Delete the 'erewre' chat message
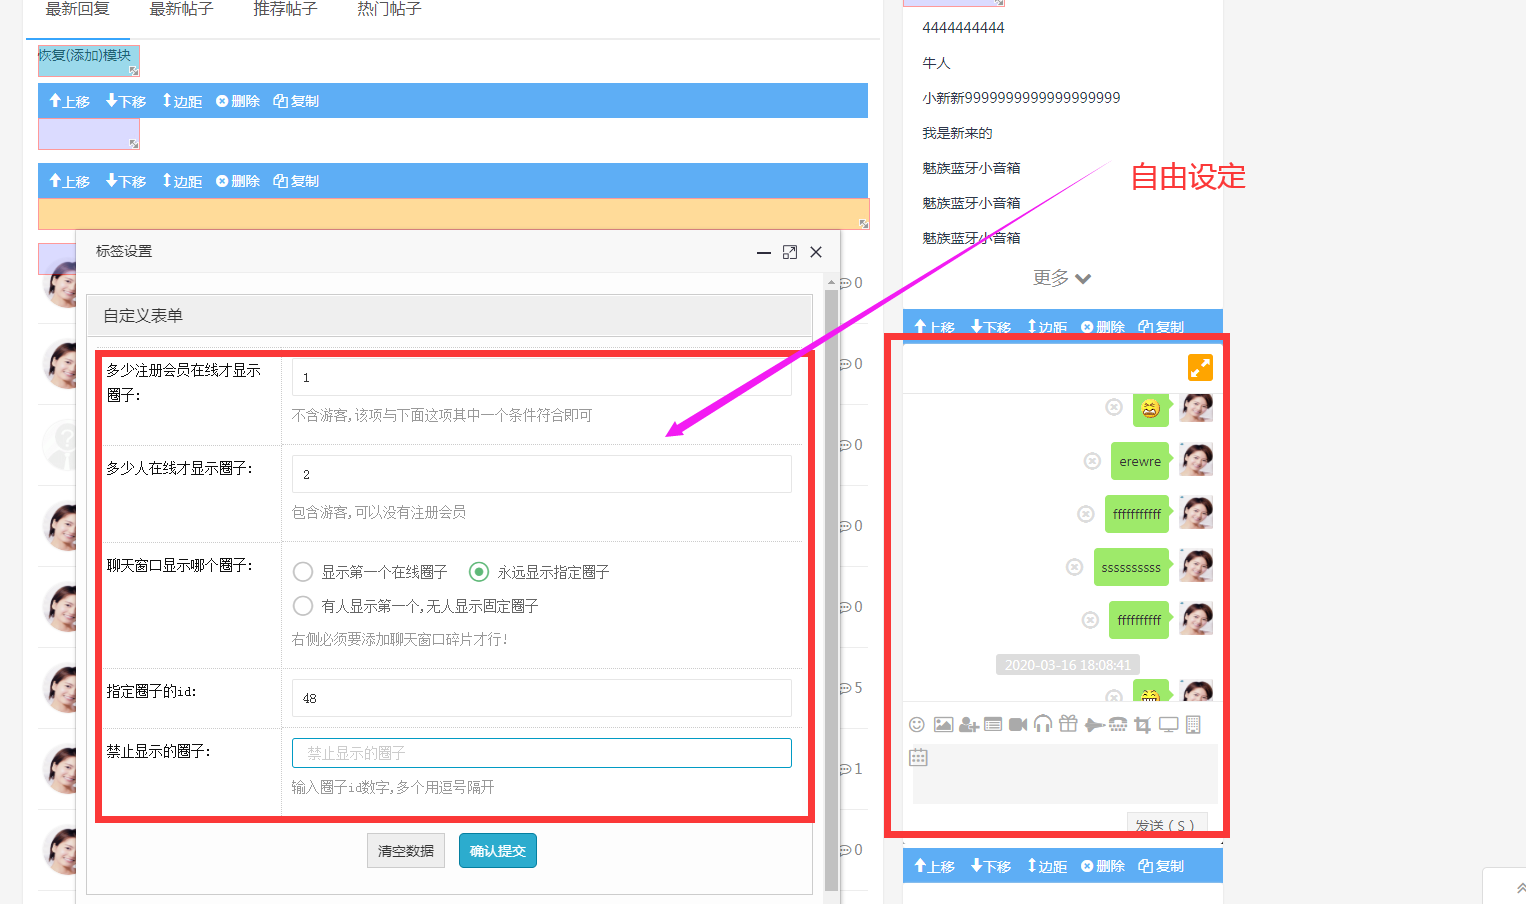The image size is (1526, 904). click(x=1092, y=461)
